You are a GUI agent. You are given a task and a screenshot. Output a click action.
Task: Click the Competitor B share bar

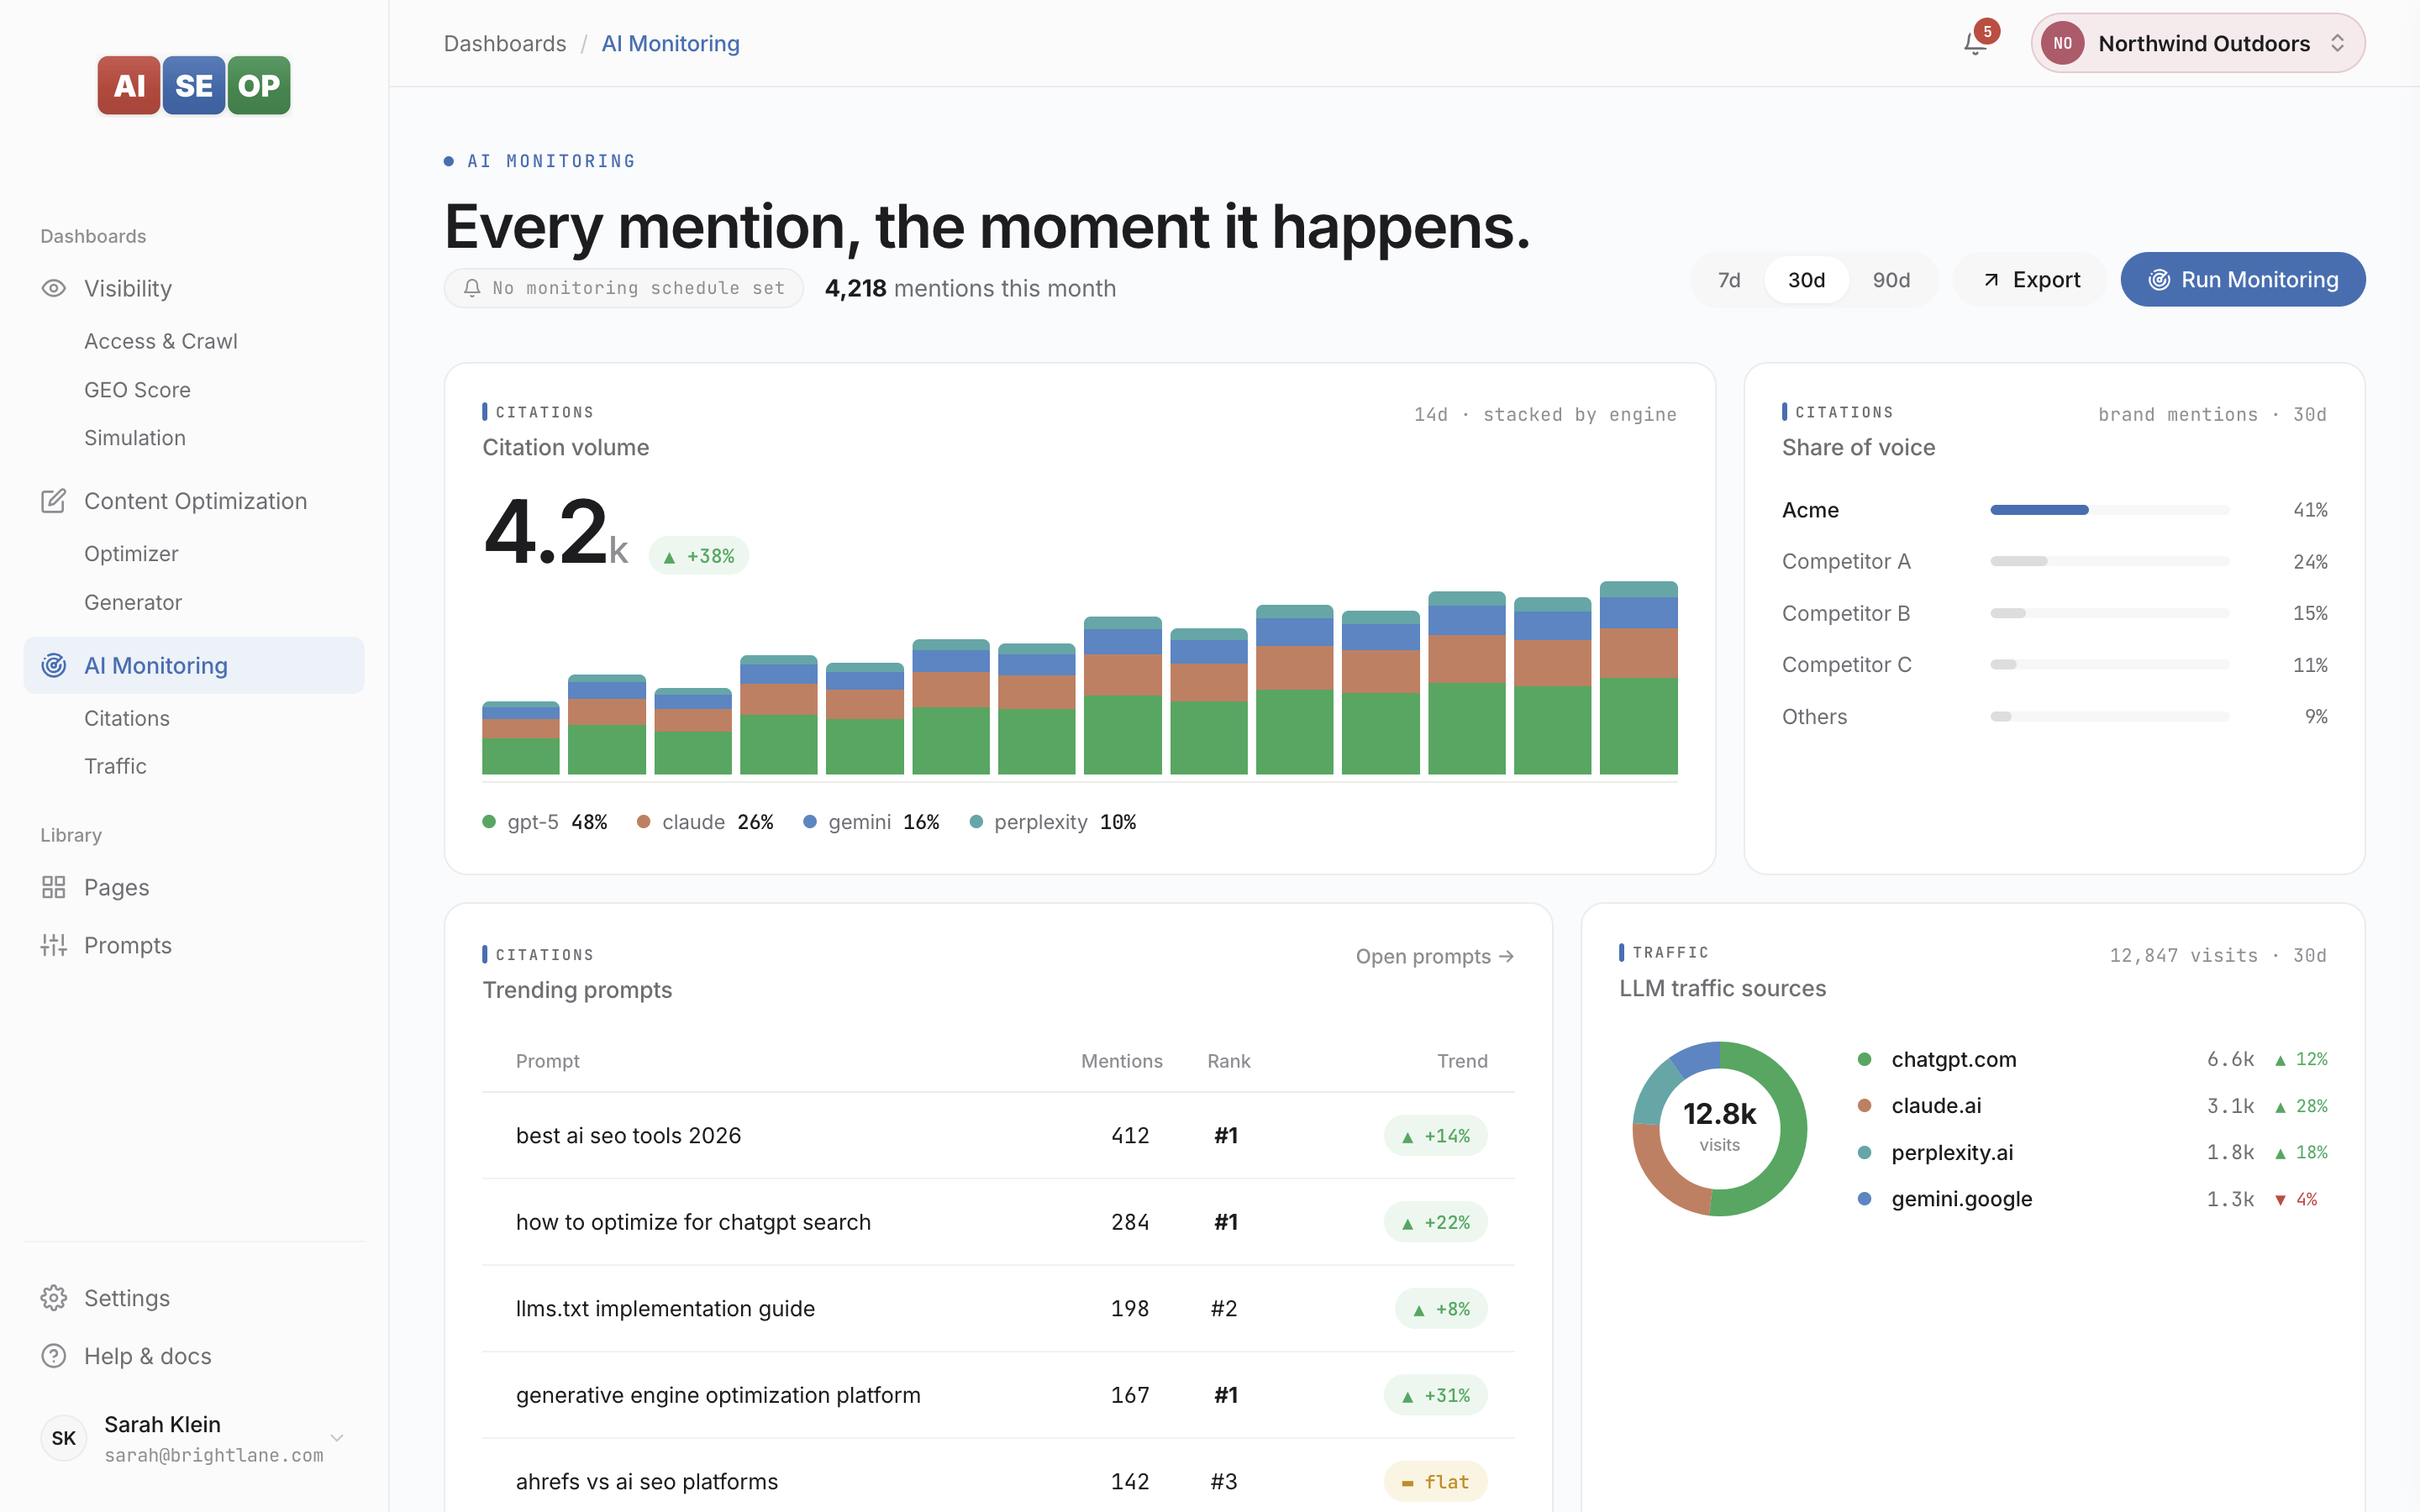point(2109,613)
